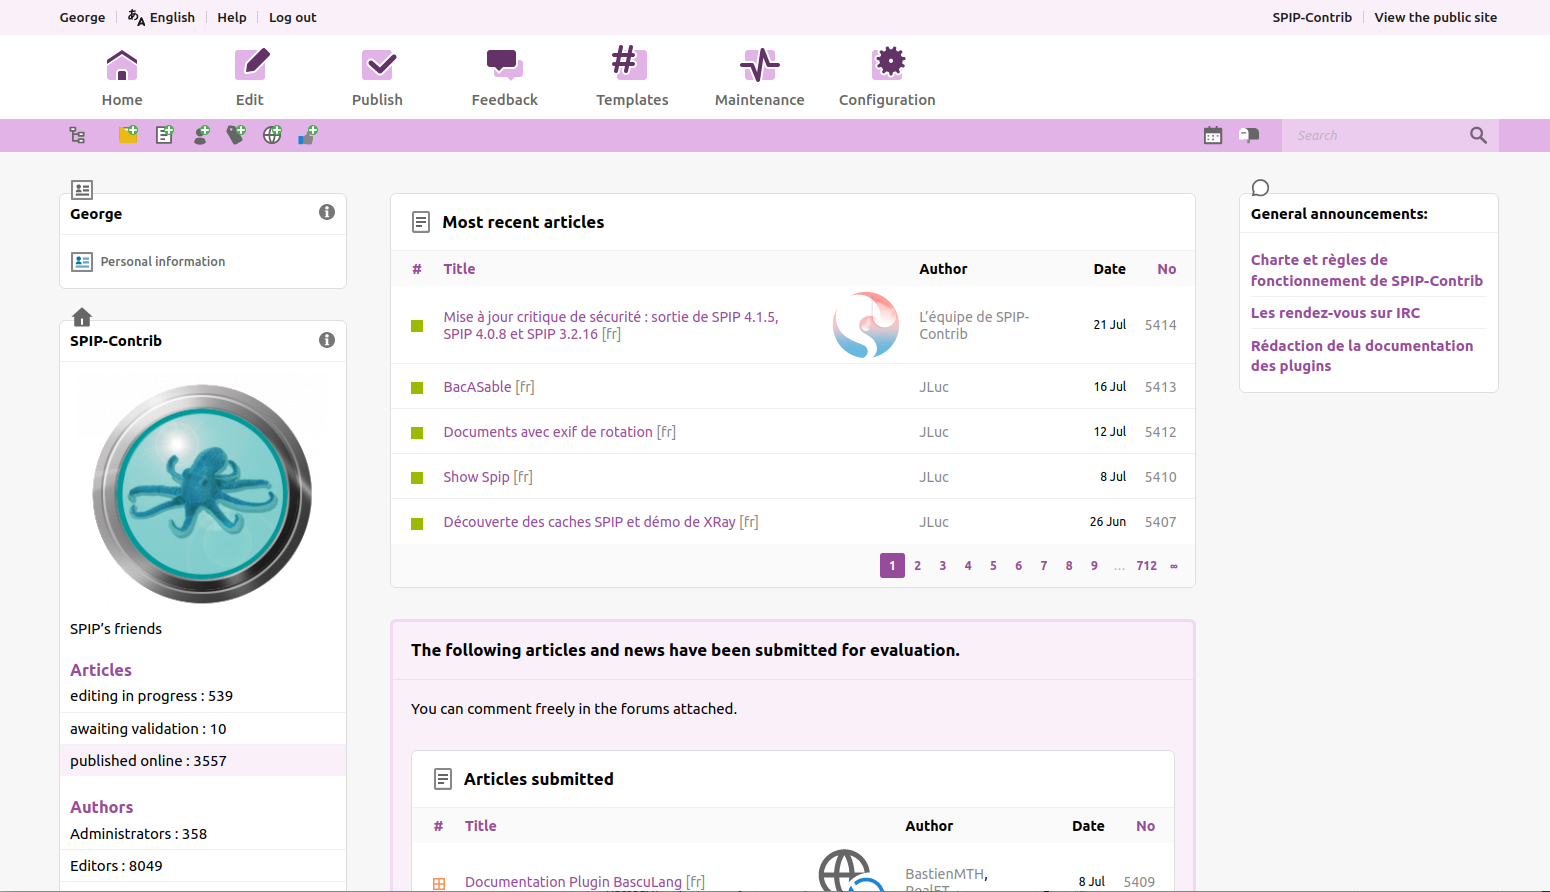This screenshot has height=892, width=1550.
Task: Show info for SPIP-Contrib panel
Action: [327, 340]
